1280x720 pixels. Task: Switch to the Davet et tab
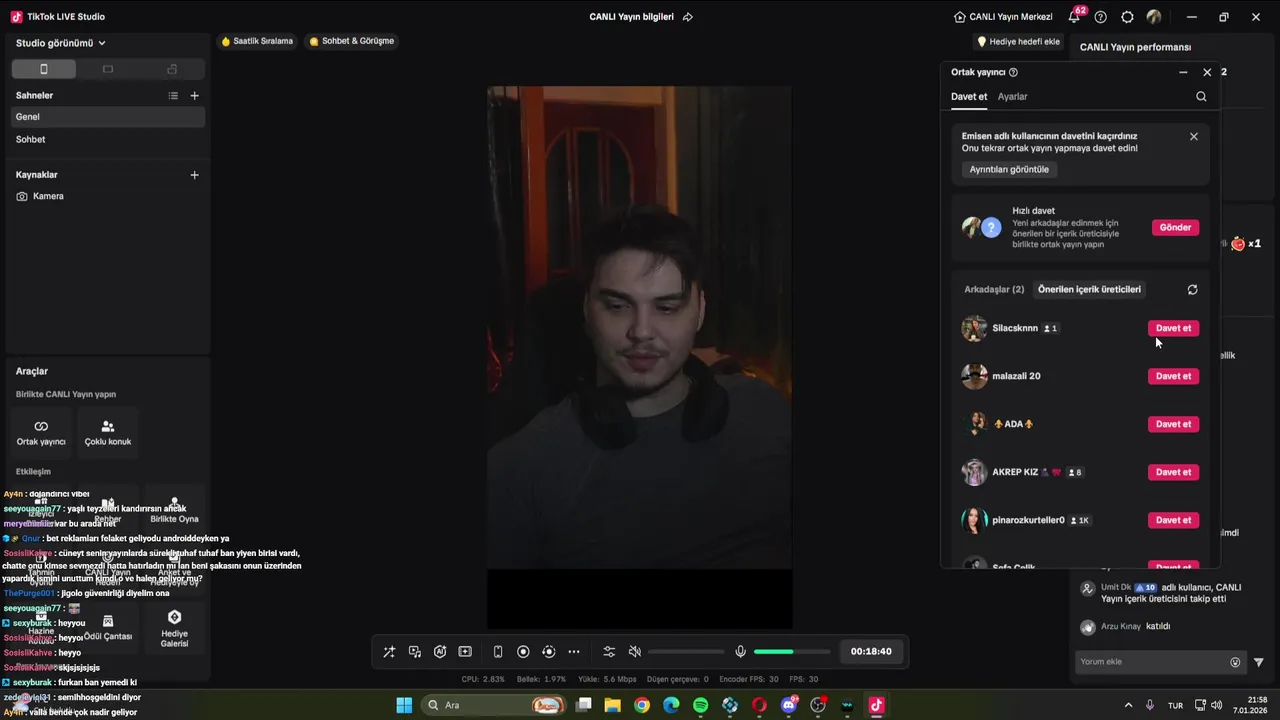pos(969,97)
